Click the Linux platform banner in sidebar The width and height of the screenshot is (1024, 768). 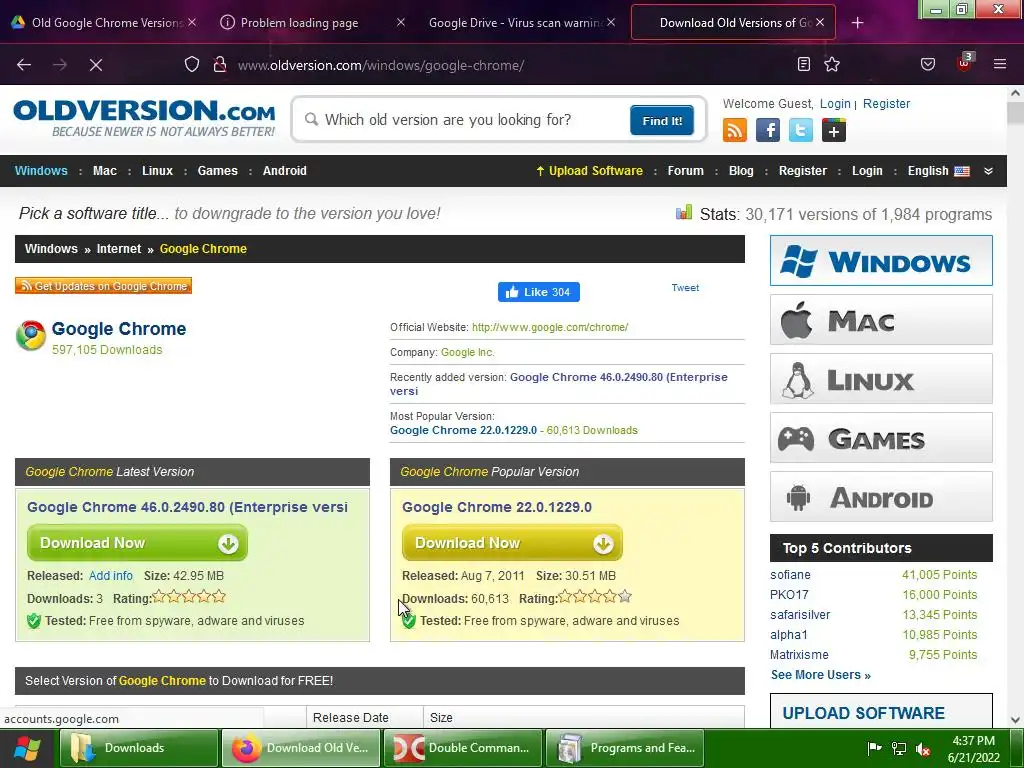(881, 379)
